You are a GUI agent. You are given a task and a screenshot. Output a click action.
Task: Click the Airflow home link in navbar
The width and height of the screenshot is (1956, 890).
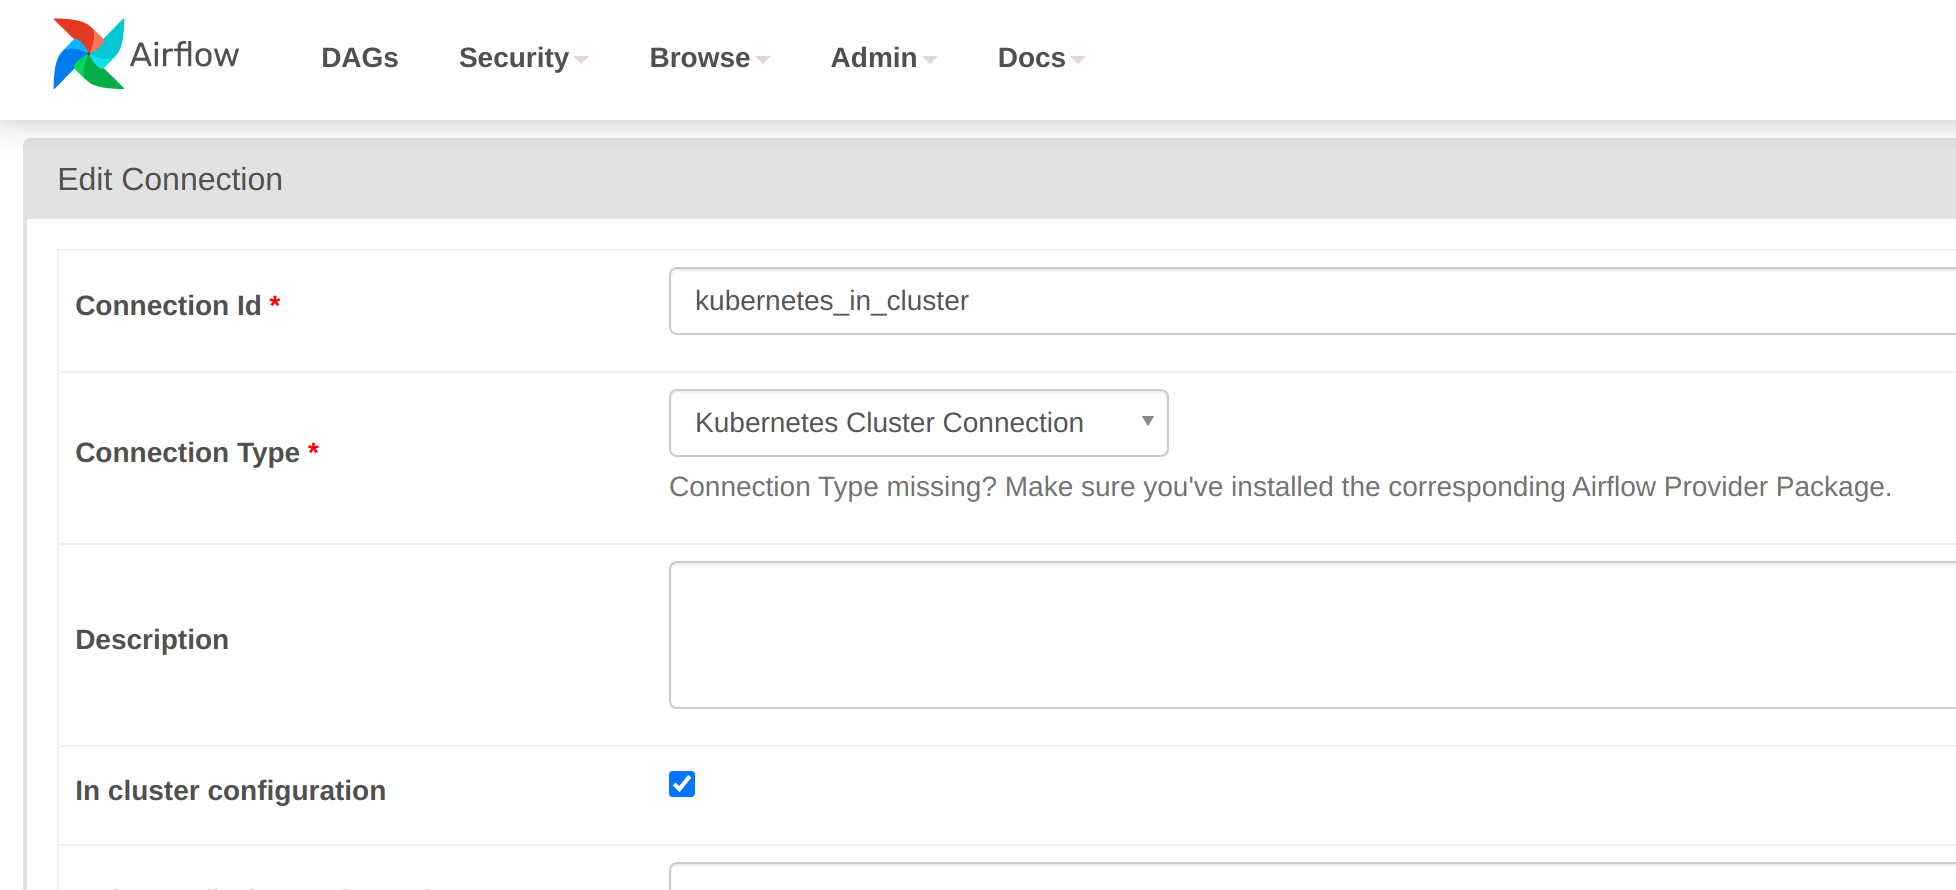tap(186, 55)
